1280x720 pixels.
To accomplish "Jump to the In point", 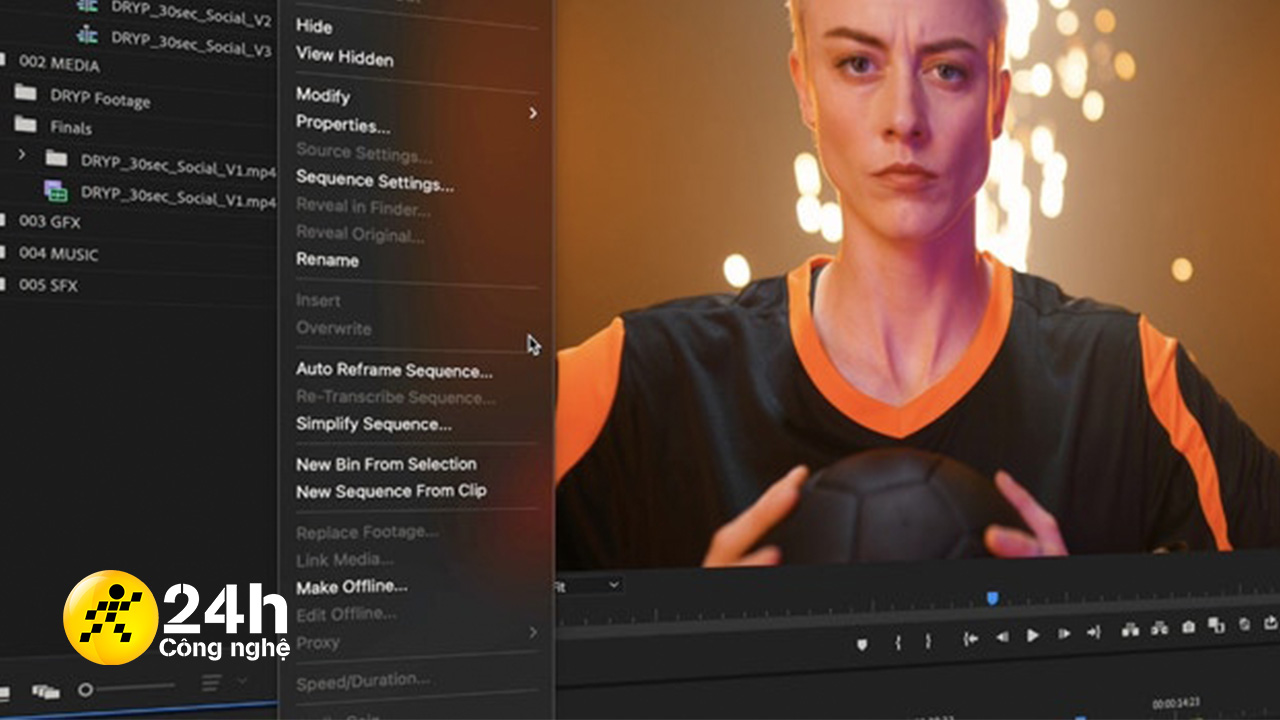I will click(x=970, y=638).
